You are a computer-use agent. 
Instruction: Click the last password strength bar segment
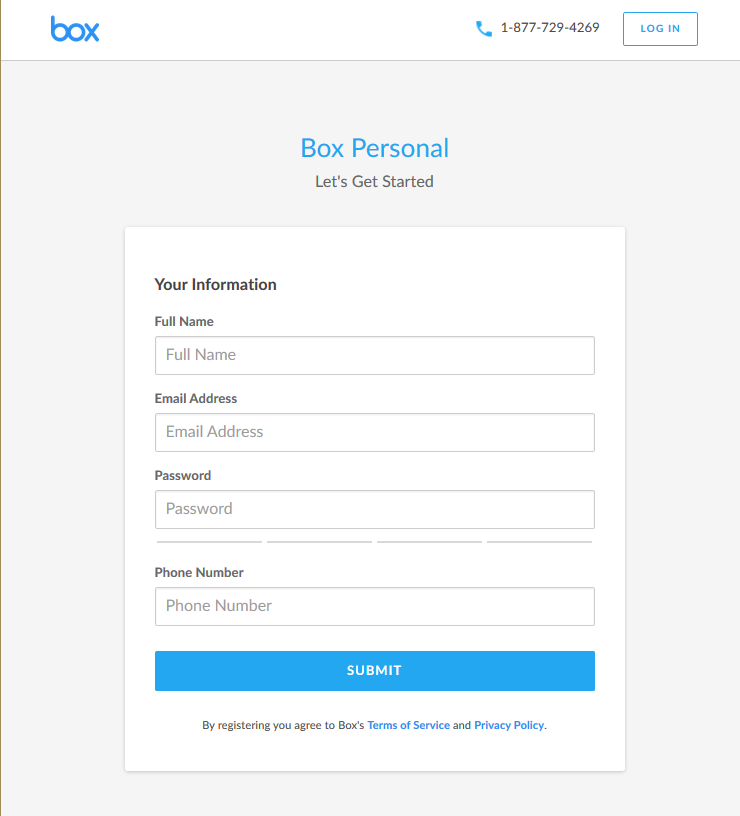(x=539, y=542)
